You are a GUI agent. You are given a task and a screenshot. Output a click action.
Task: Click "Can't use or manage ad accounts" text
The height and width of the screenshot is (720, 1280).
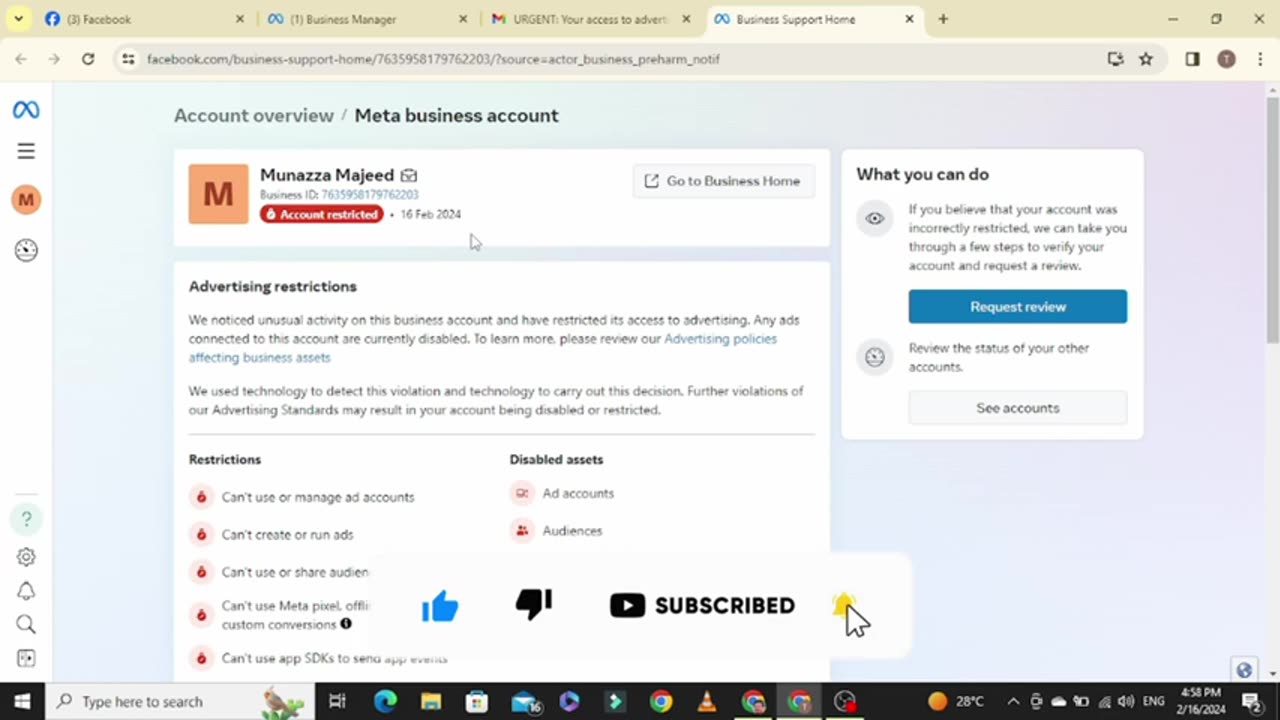pos(318,497)
